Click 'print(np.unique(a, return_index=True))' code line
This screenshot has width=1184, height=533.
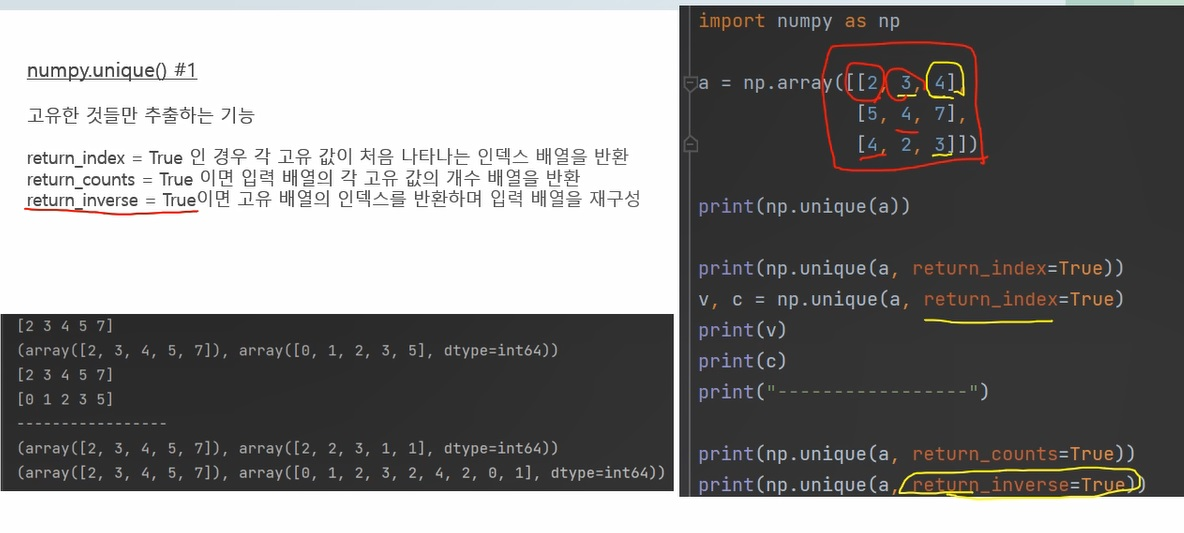click(911, 268)
